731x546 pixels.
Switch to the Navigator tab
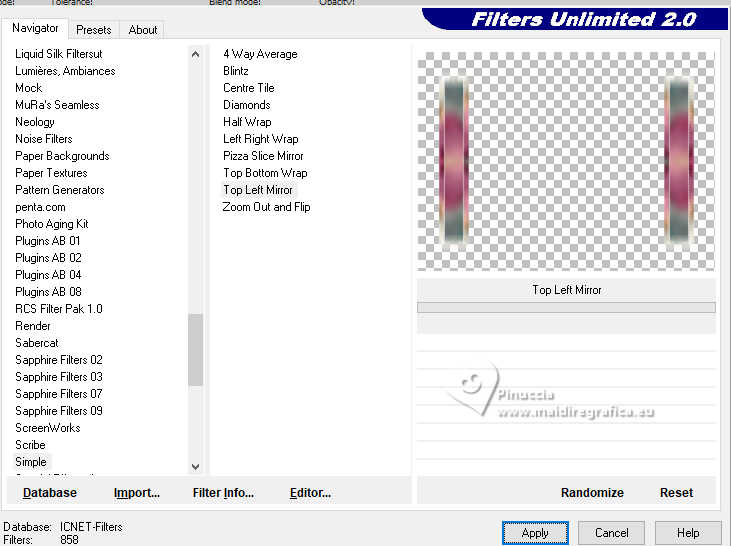click(35, 28)
